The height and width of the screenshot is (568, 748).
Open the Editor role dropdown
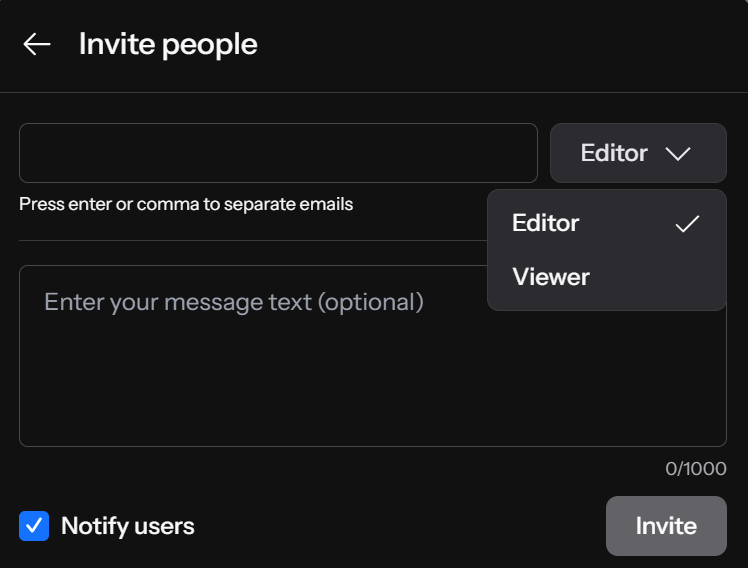point(638,153)
